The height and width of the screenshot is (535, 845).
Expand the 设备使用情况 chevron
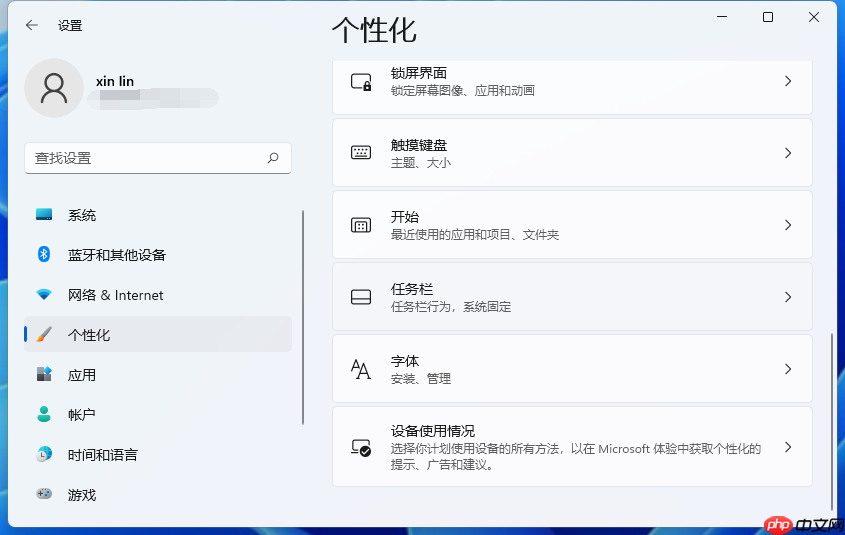pos(788,447)
